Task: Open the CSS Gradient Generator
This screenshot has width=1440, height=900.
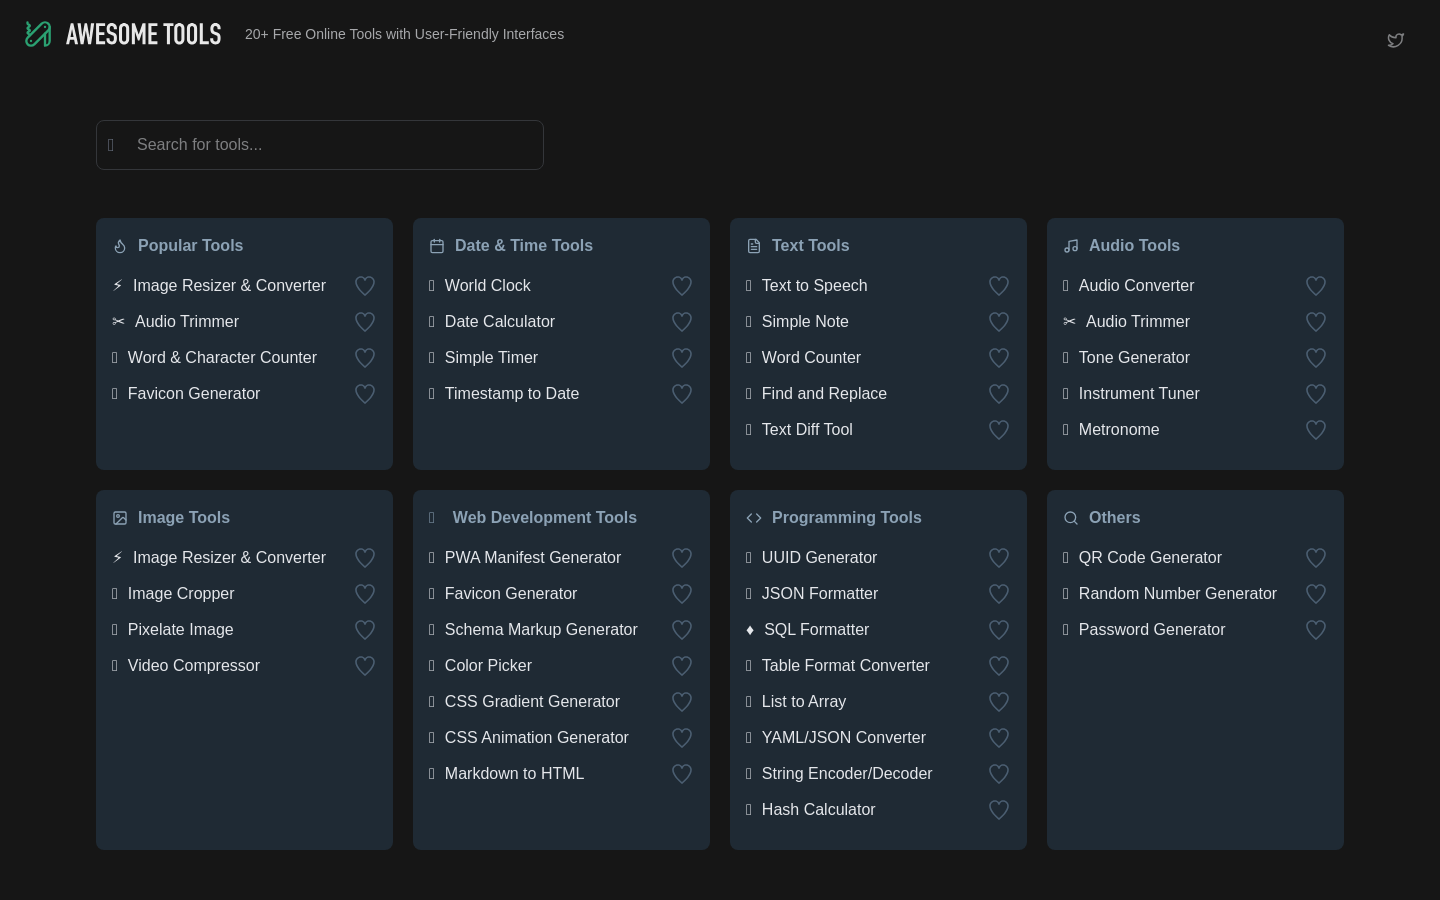Action: pyautogui.click(x=532, y=702)
